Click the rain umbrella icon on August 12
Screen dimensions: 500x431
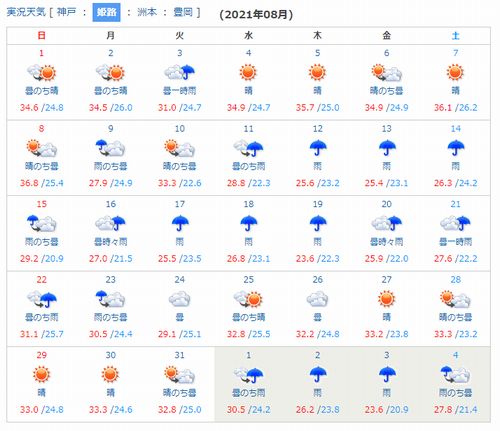(318, 148)
